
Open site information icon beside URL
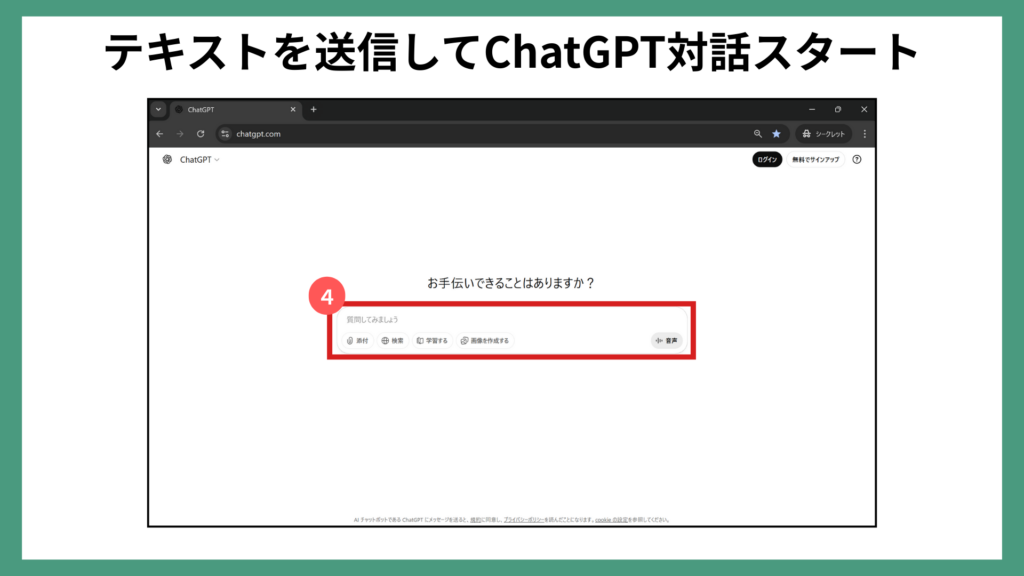tap(225, 134)
